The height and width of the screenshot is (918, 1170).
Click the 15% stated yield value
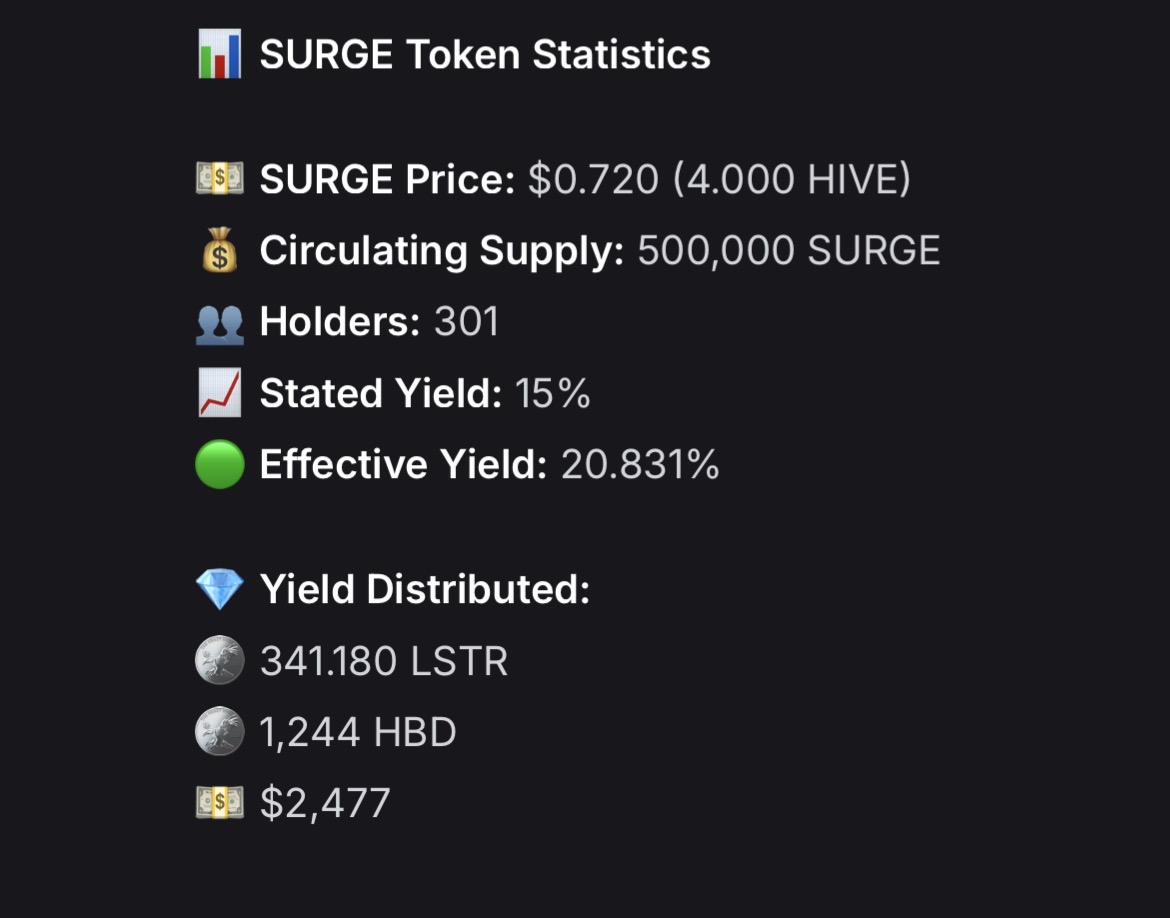[x=553, y=394]
